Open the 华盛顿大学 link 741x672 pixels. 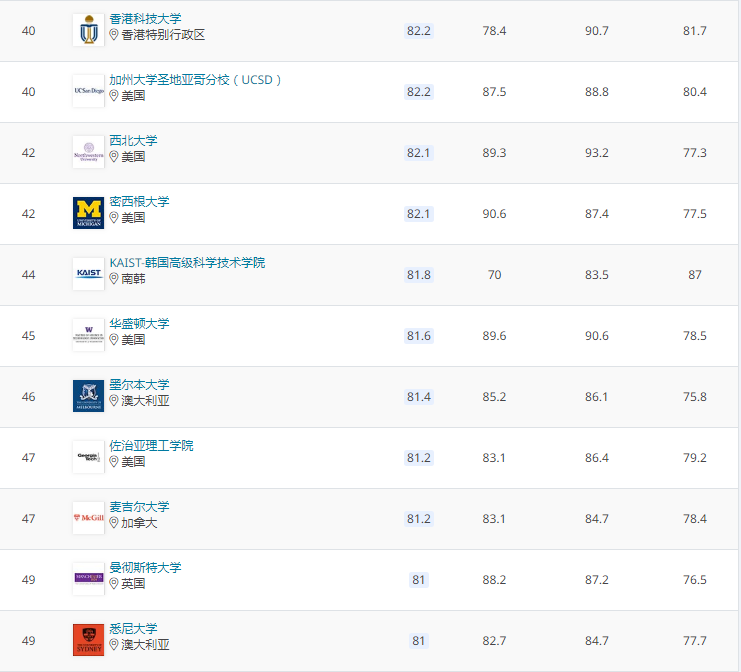[x=139, y=324]
